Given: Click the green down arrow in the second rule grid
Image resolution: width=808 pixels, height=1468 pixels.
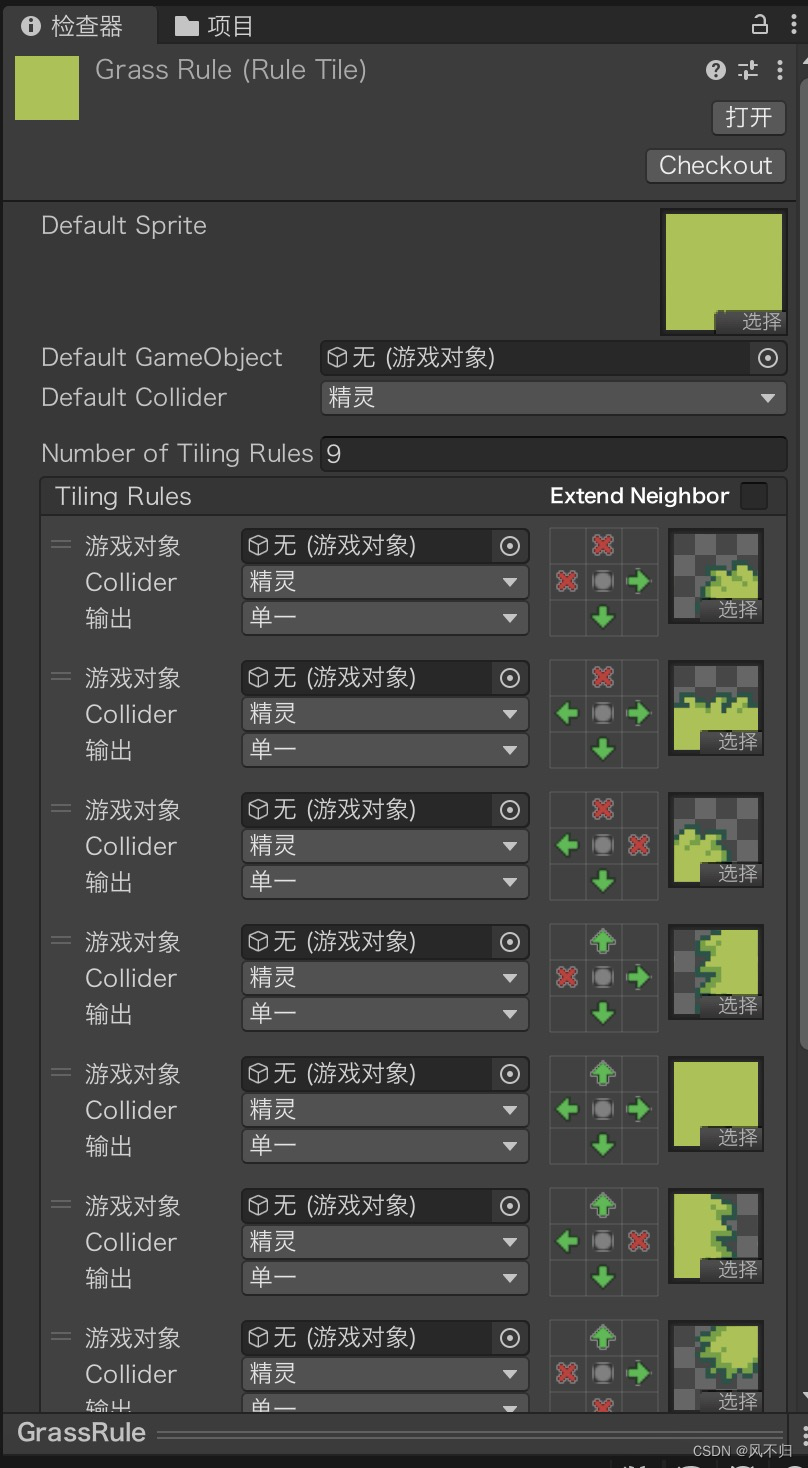Looking at the screenshot, I should tap(602, 750).
